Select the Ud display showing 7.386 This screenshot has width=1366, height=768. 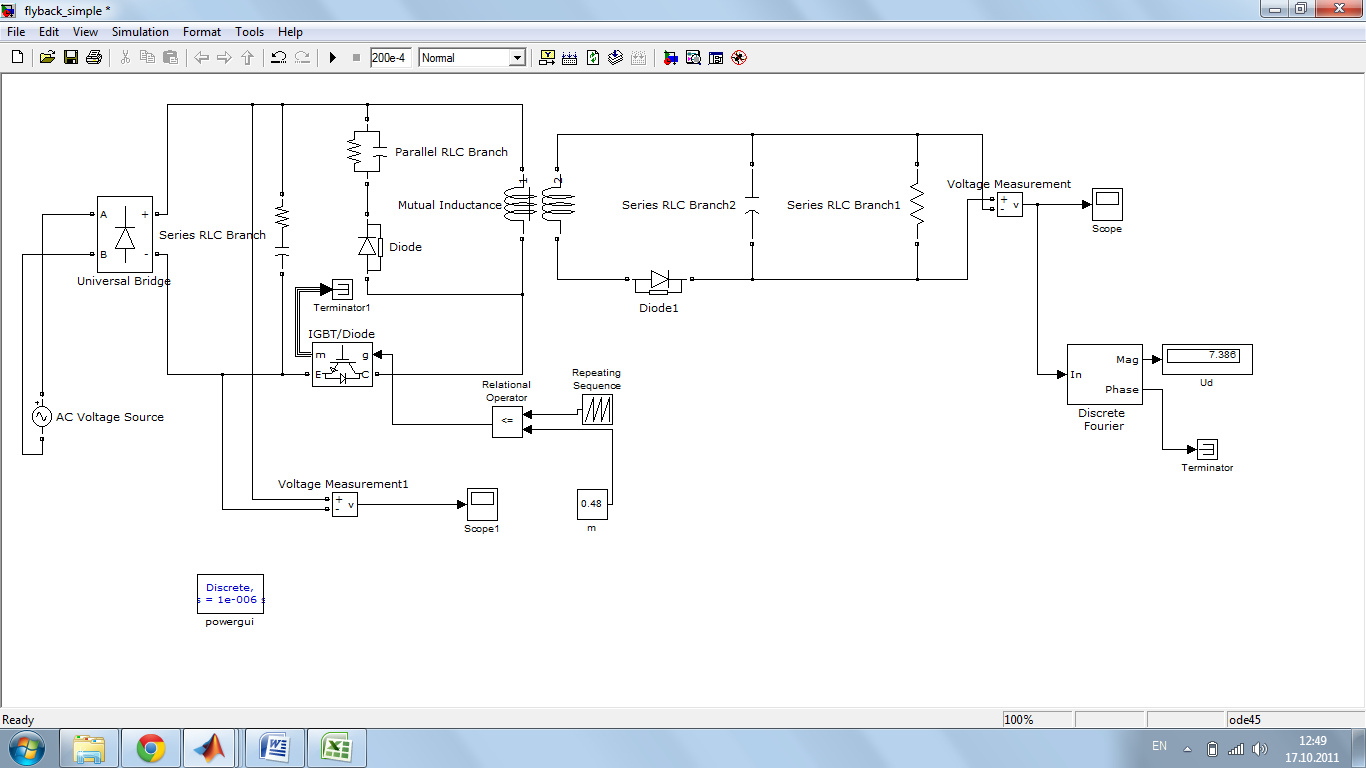click(x=1207, y=359)
